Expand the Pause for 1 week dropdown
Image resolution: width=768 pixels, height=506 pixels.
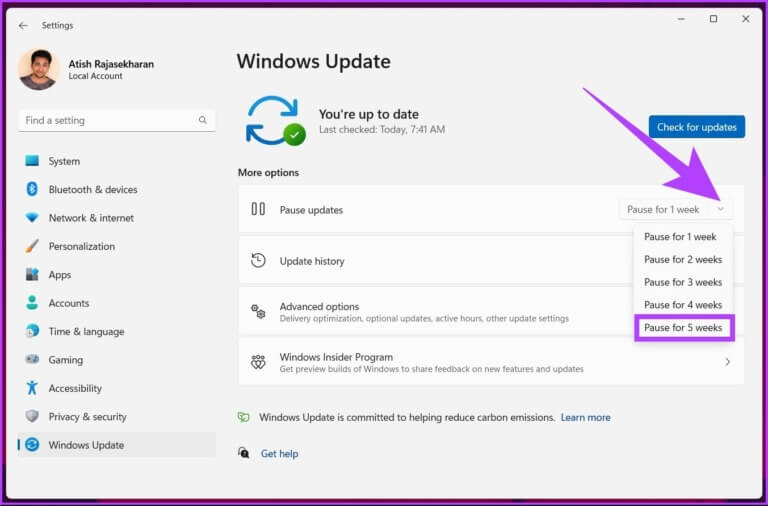(x=675, y=210)
